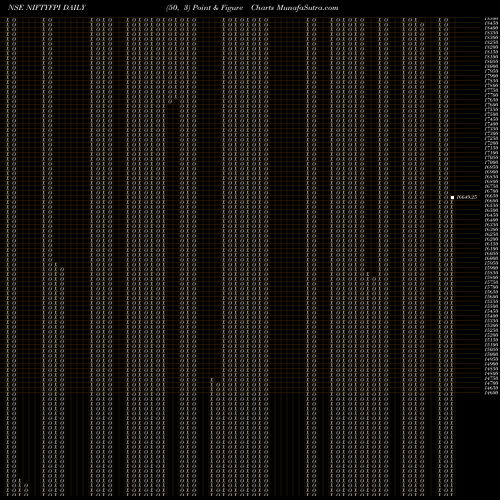The width and height of the screenshot is (500, 500).
Task: Click the DAILY timeframe label
Action: (x=74, y=8)
